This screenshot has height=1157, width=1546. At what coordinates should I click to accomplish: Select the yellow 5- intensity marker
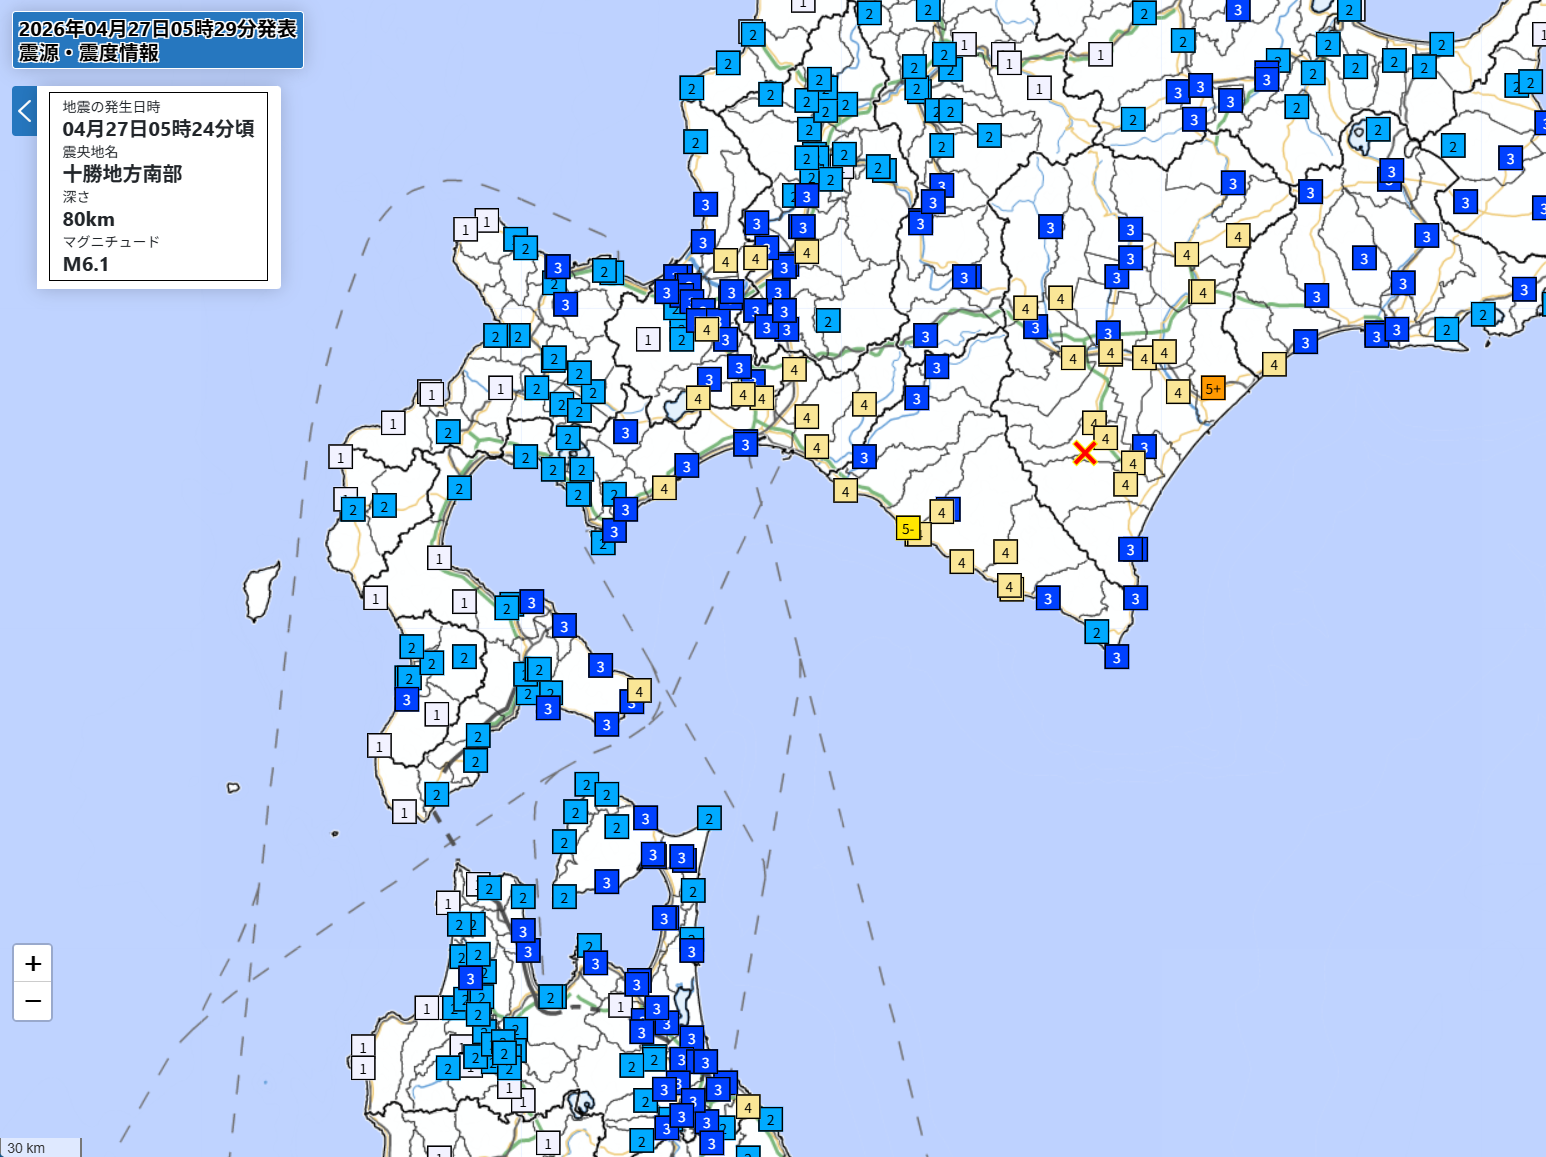click(x=908, y=528)
